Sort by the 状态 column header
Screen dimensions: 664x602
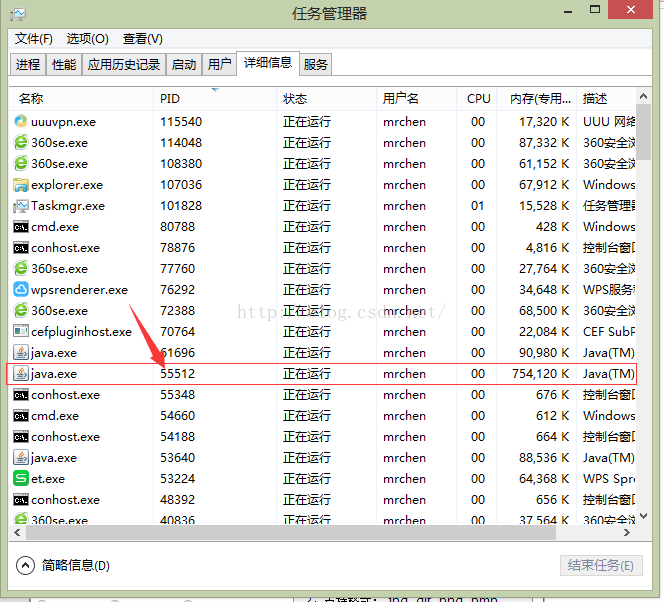[x=326, y=99]
